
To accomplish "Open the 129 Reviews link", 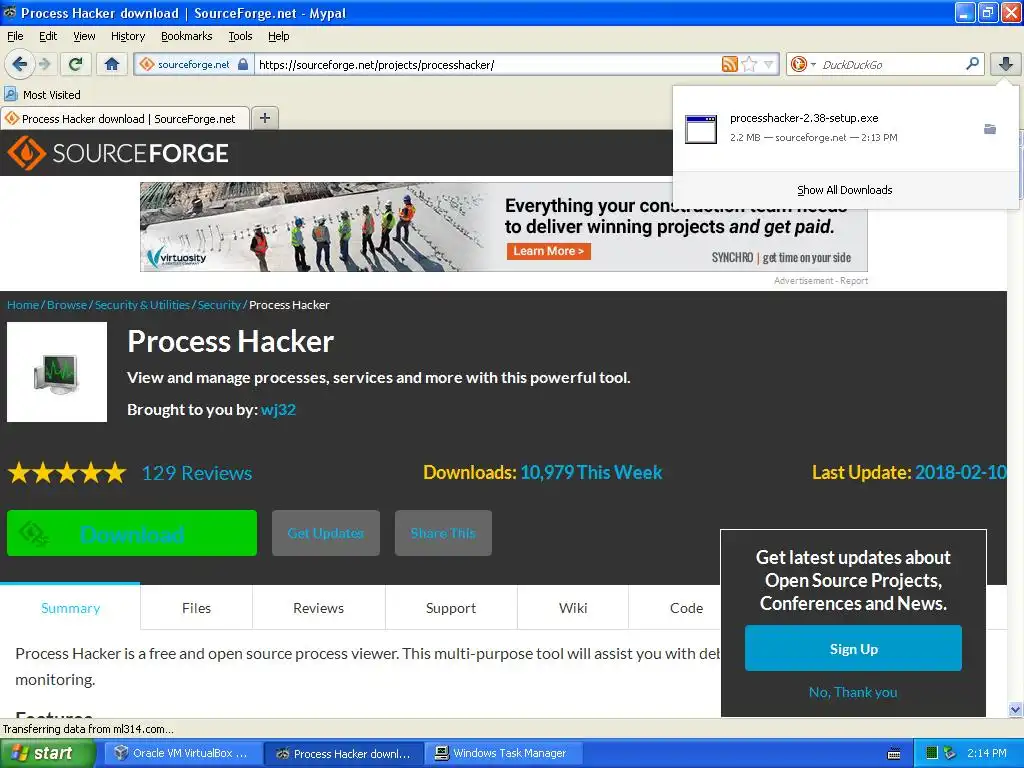I will (x=197, y=473).
